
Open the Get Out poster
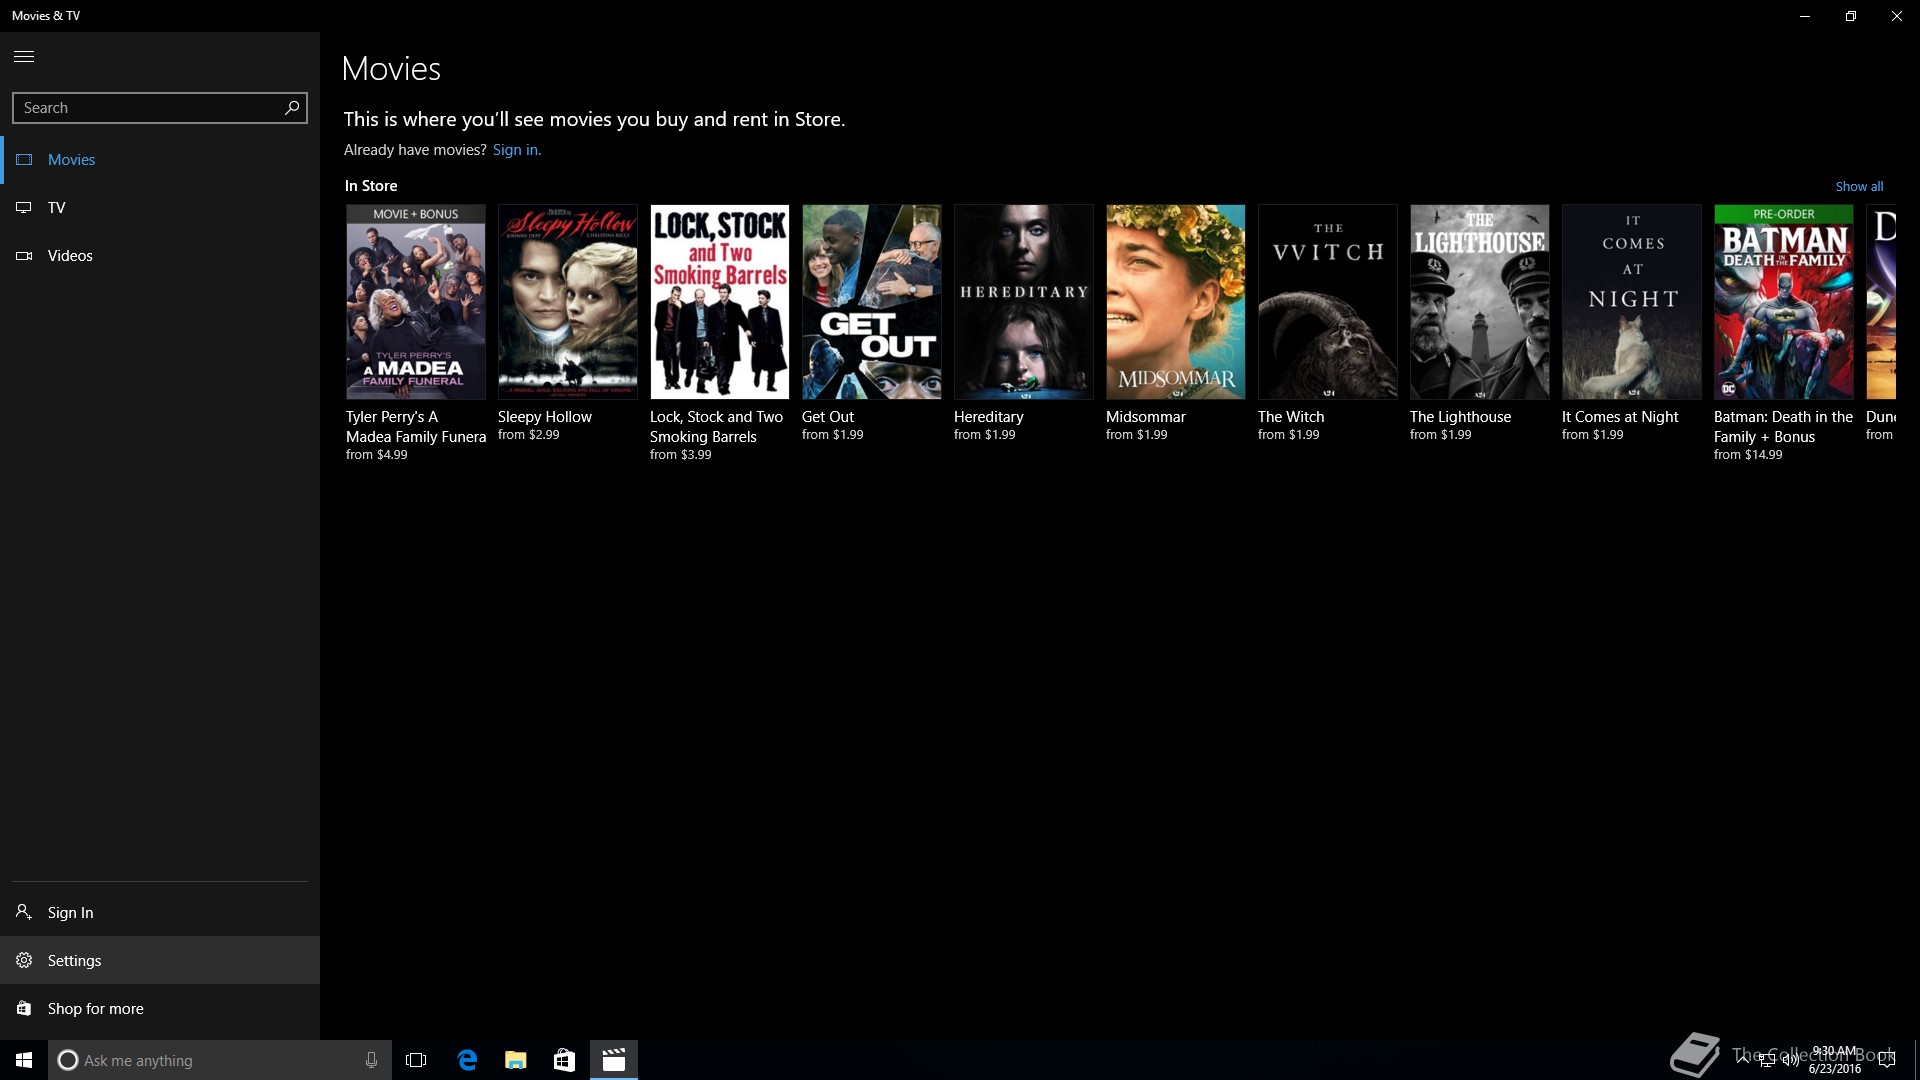pos(872,302)
